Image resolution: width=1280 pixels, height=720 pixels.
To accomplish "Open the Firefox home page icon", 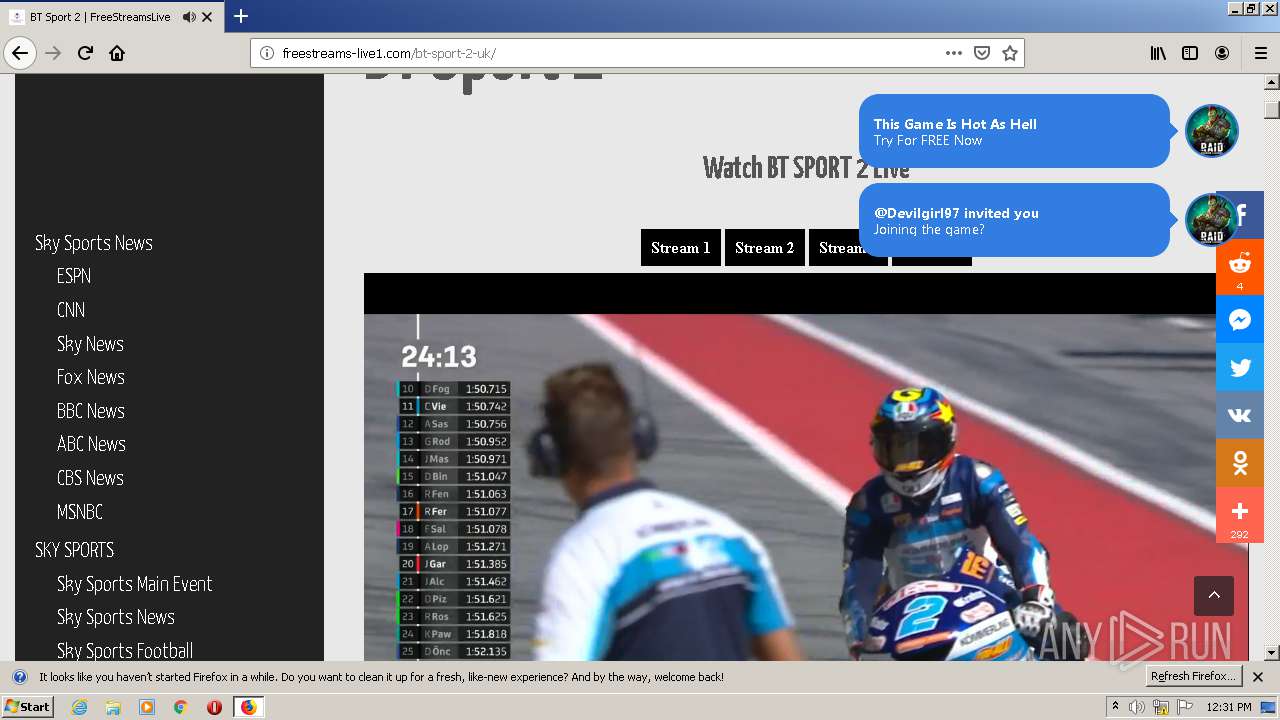I will pos(117,53).
